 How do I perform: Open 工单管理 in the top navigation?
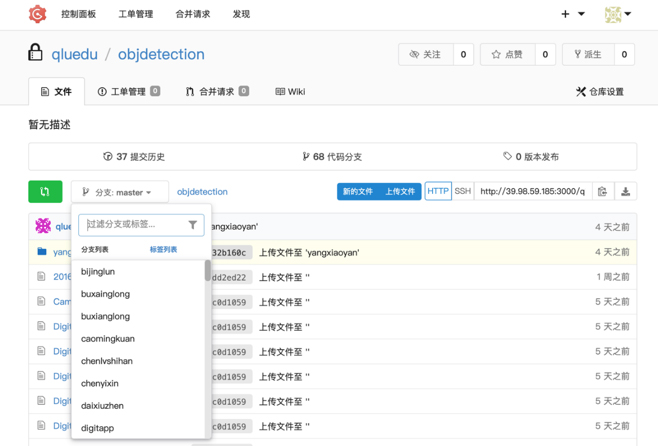click(136, 14)
